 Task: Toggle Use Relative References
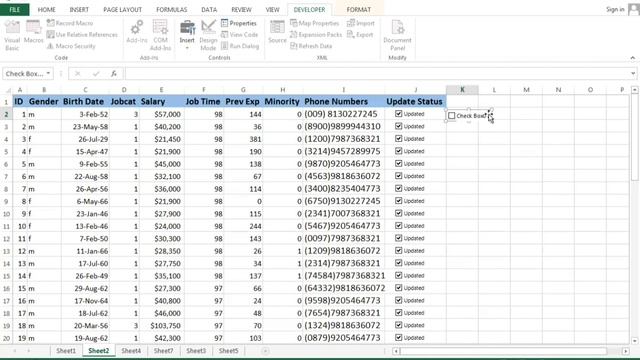82,35
